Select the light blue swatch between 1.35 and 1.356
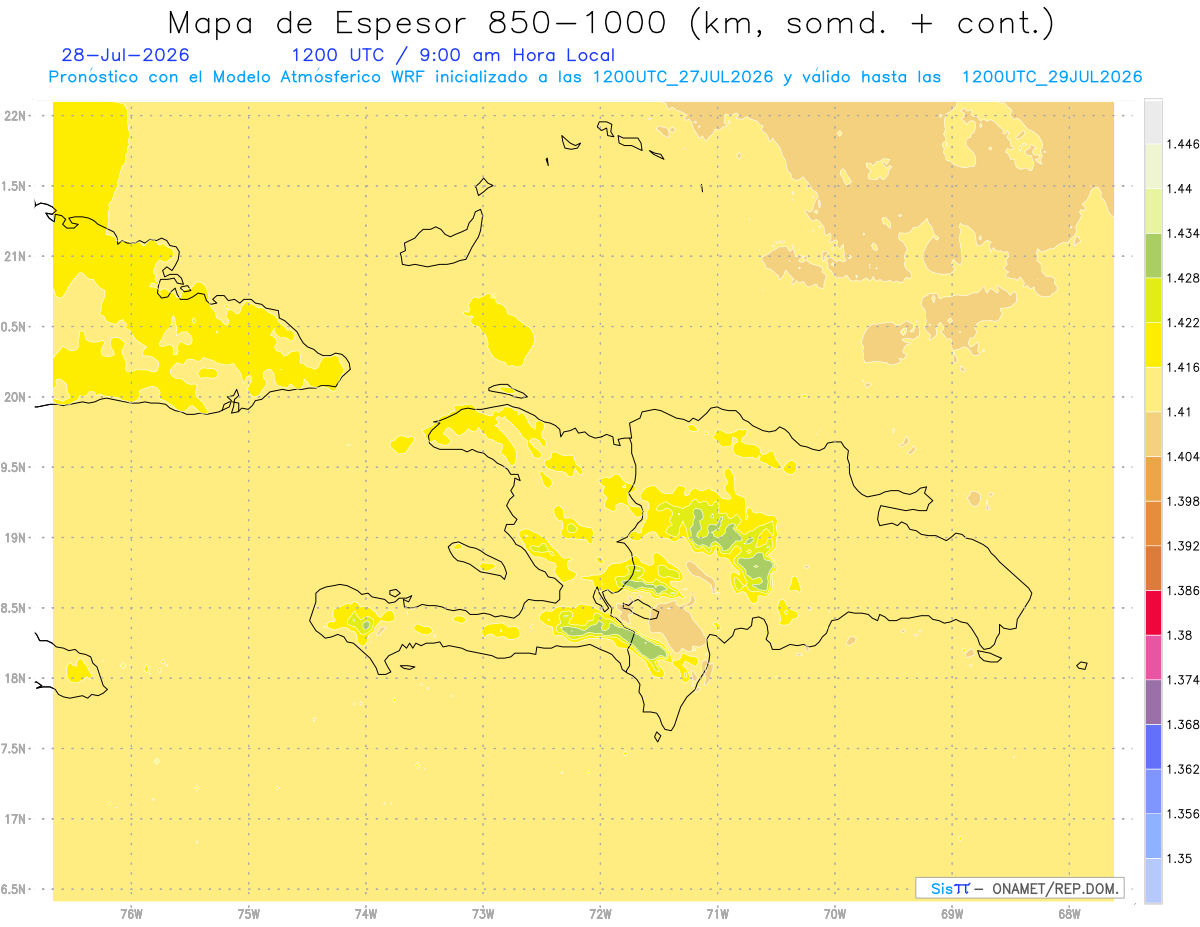The width and height of the screenshot is (1200, 927). (1153, 836)
